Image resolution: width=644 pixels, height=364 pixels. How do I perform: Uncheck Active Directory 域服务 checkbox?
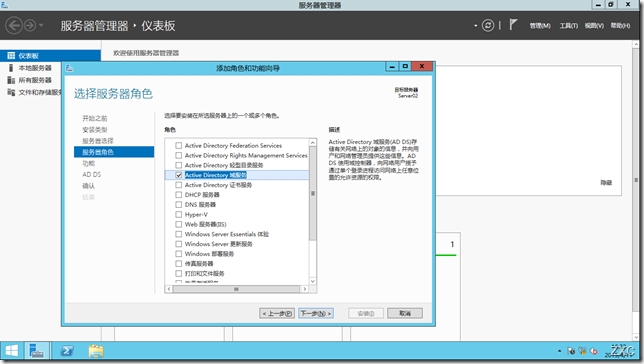pos(178,175)
